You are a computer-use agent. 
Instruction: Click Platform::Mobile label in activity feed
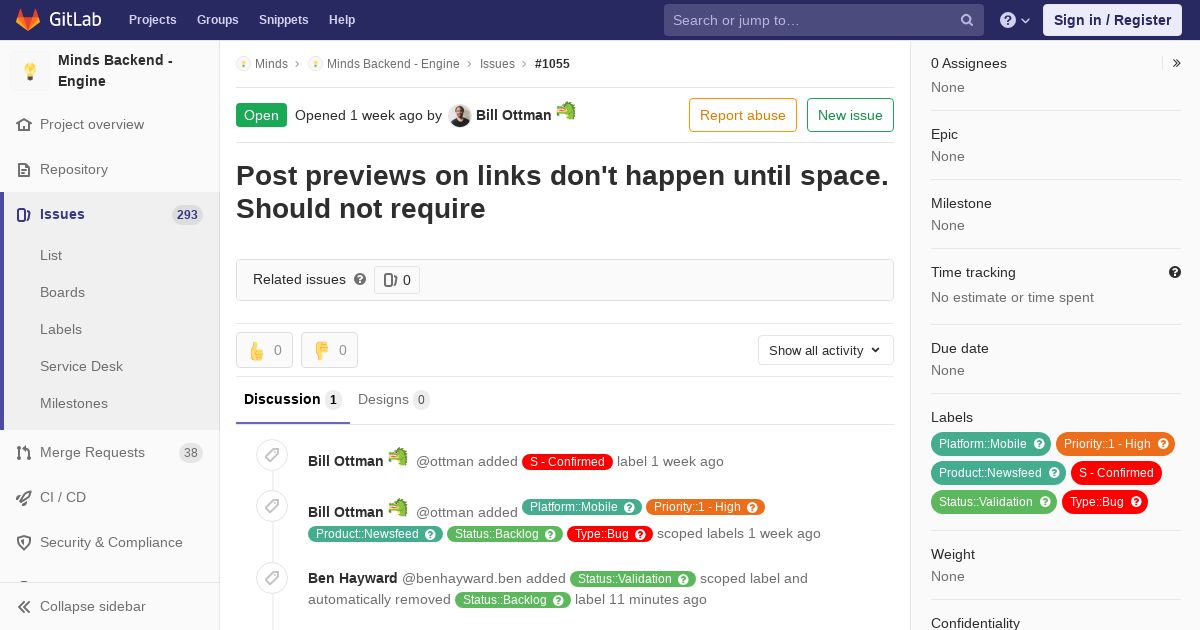(x=582, y=507)
